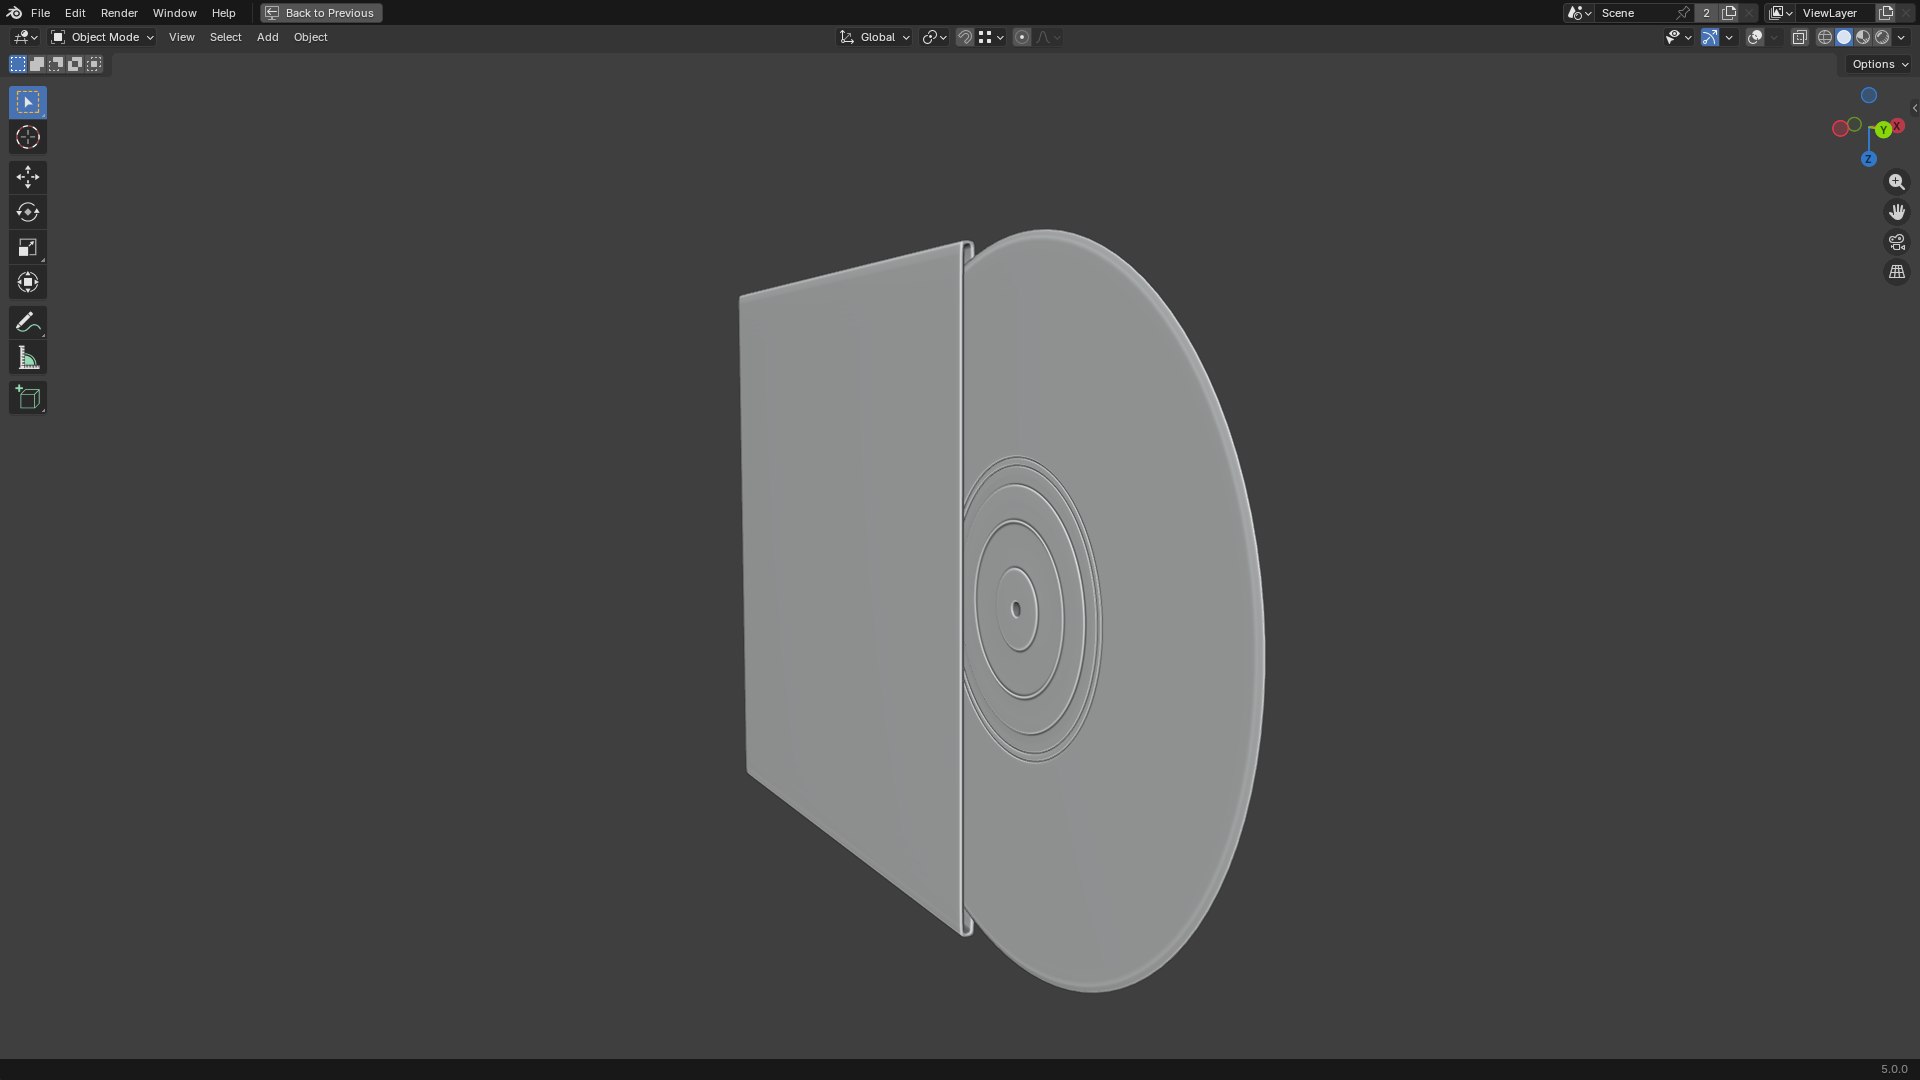
Task: Click the ViewLayer name field
Action: pos(1836,13)
